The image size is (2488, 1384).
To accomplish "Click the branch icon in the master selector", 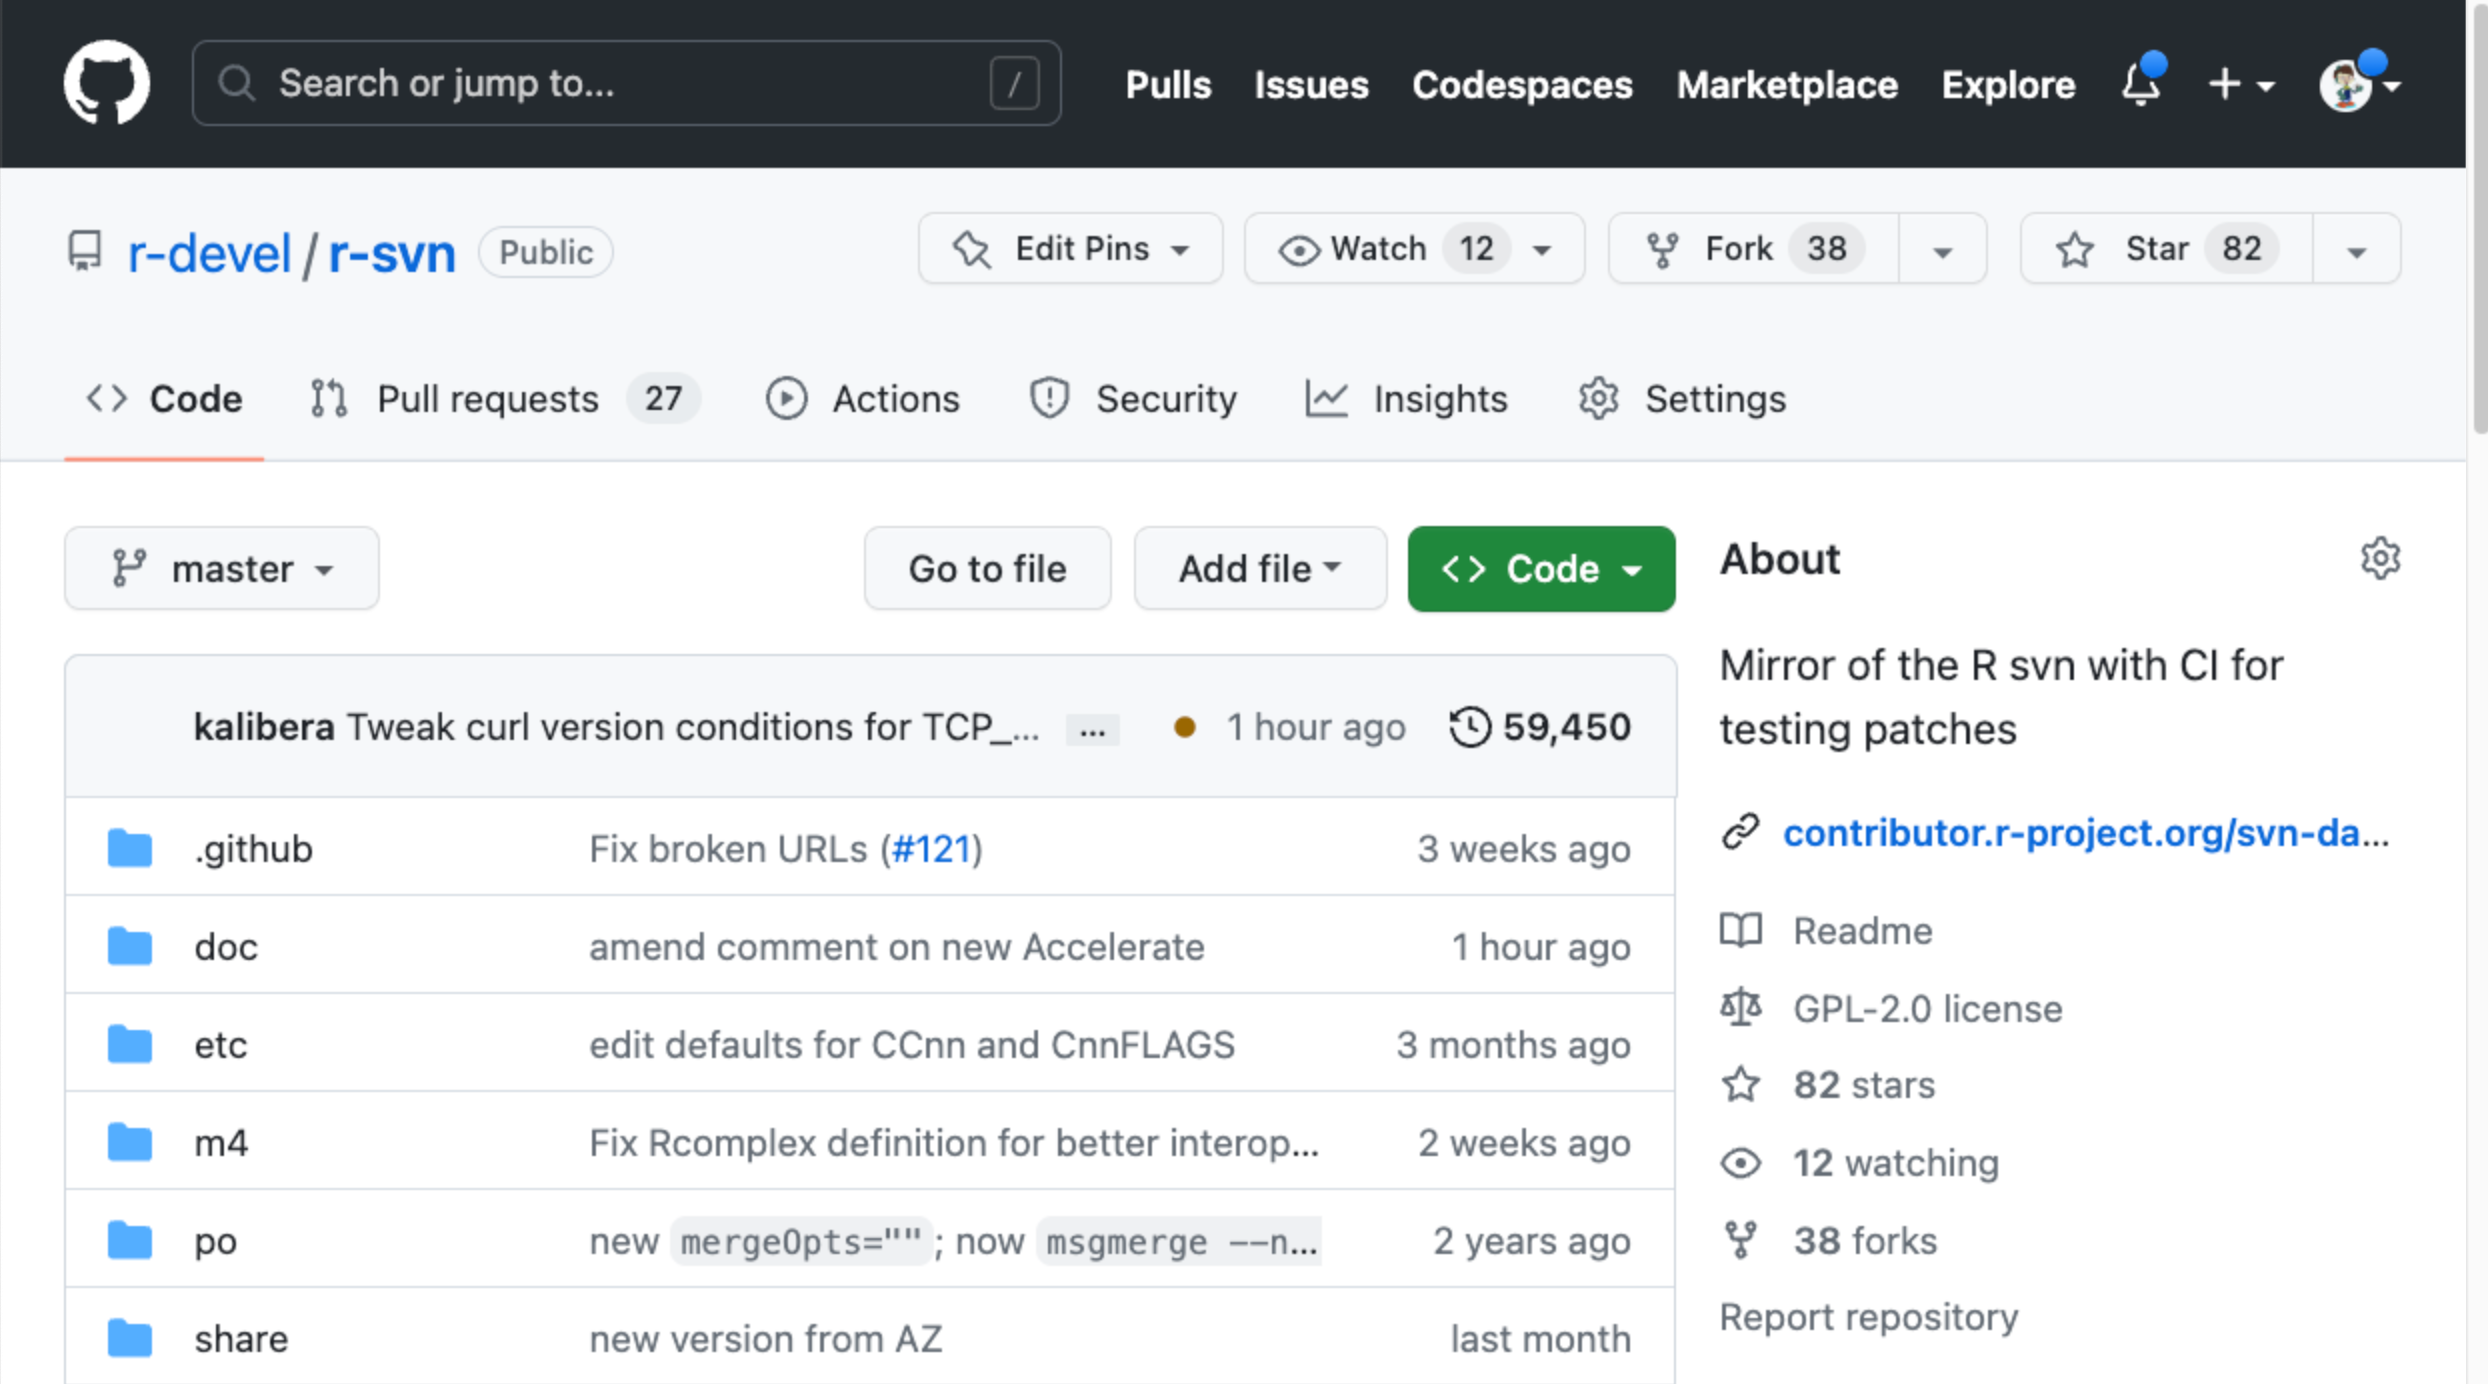I will 131,568.
